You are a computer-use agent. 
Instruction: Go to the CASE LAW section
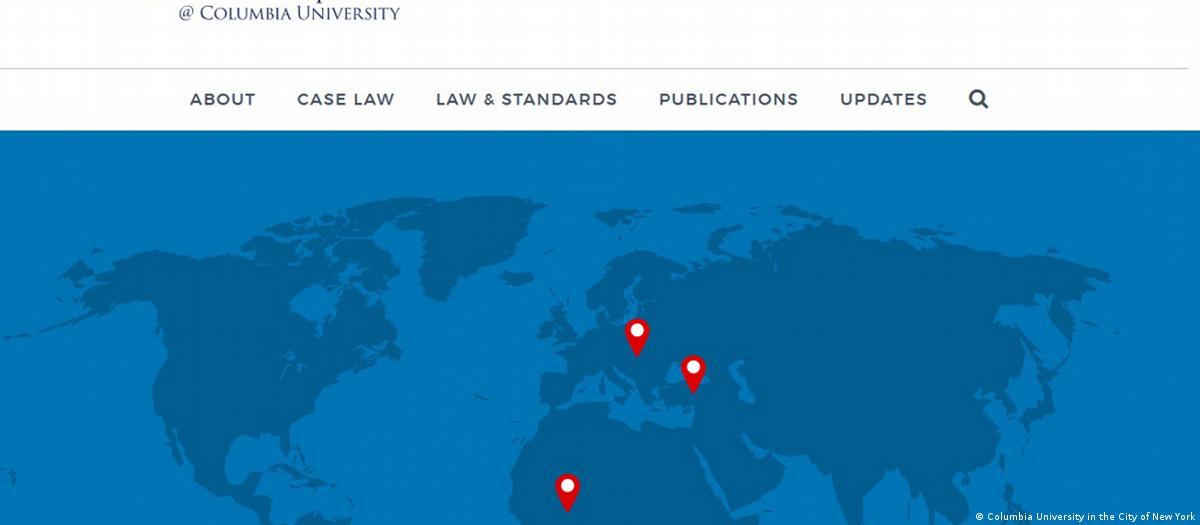[346, 99]
